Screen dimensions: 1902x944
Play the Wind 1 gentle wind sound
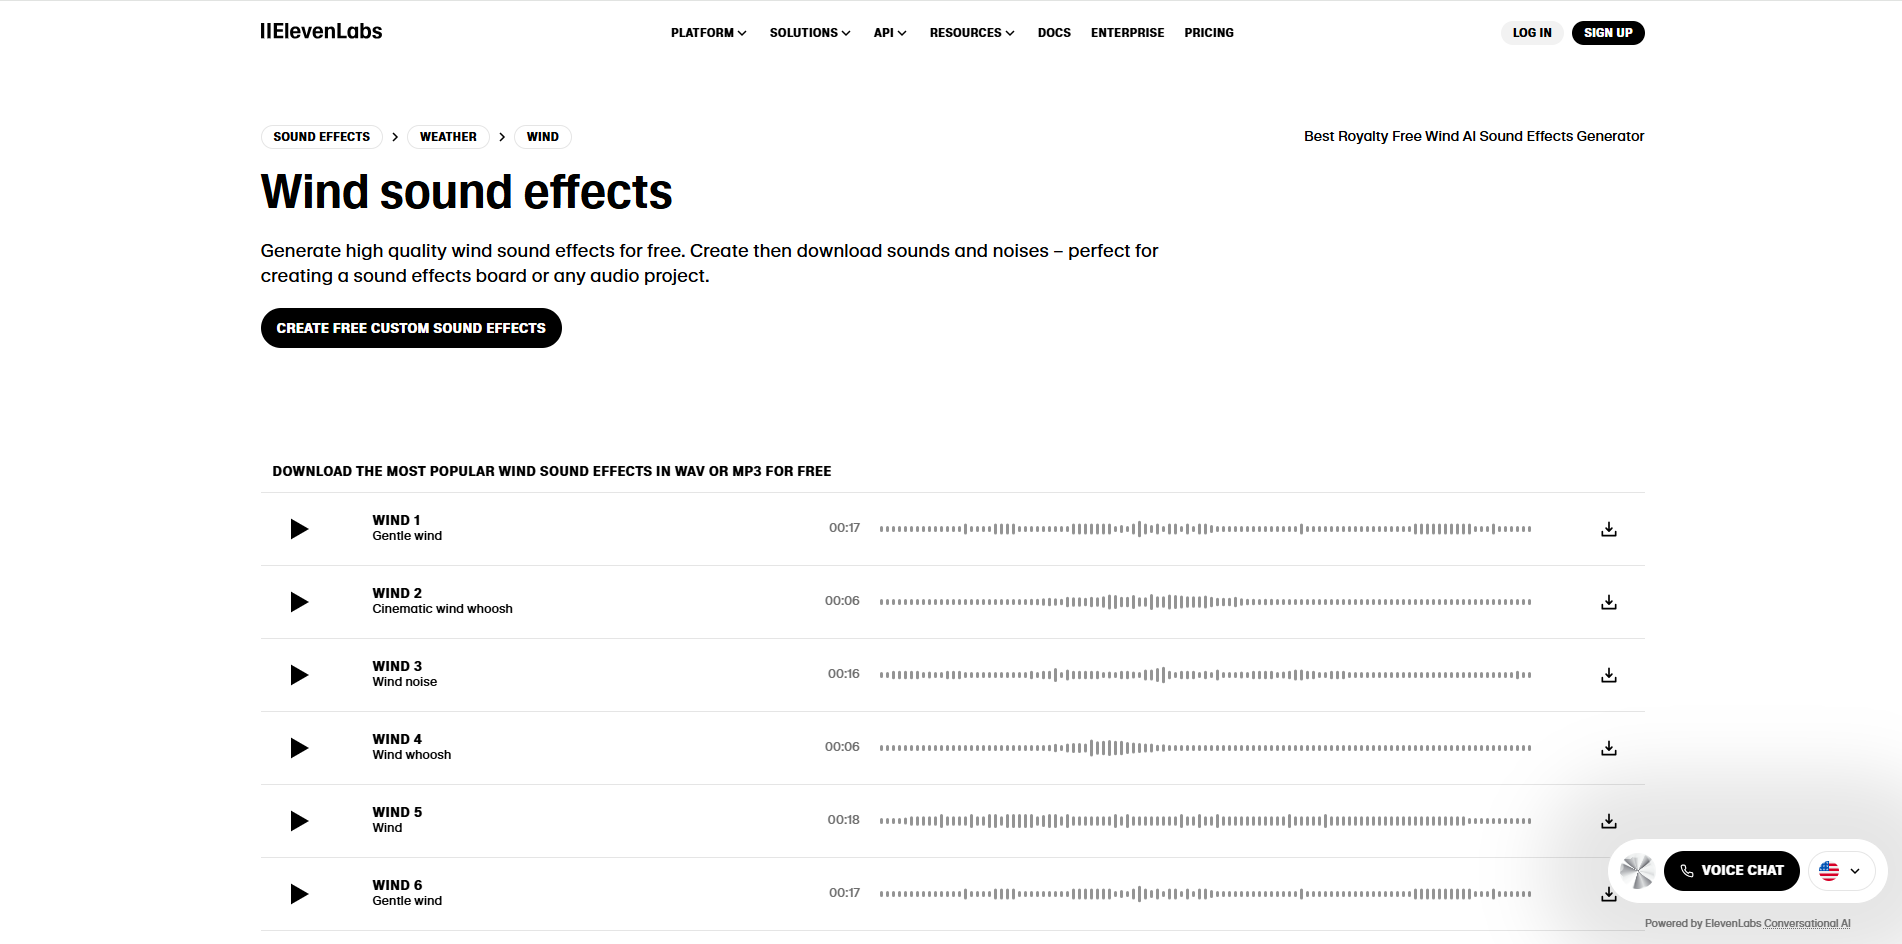[298, 528]
